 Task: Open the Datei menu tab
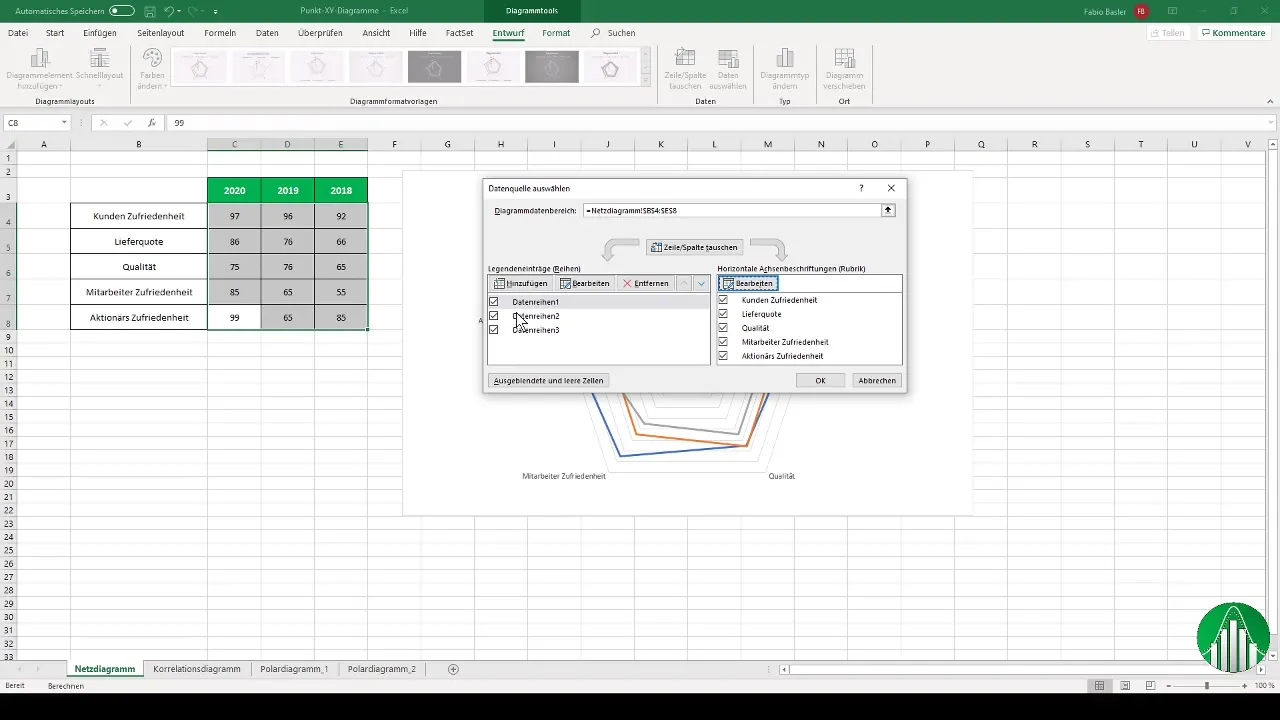(x=18, y=33)
